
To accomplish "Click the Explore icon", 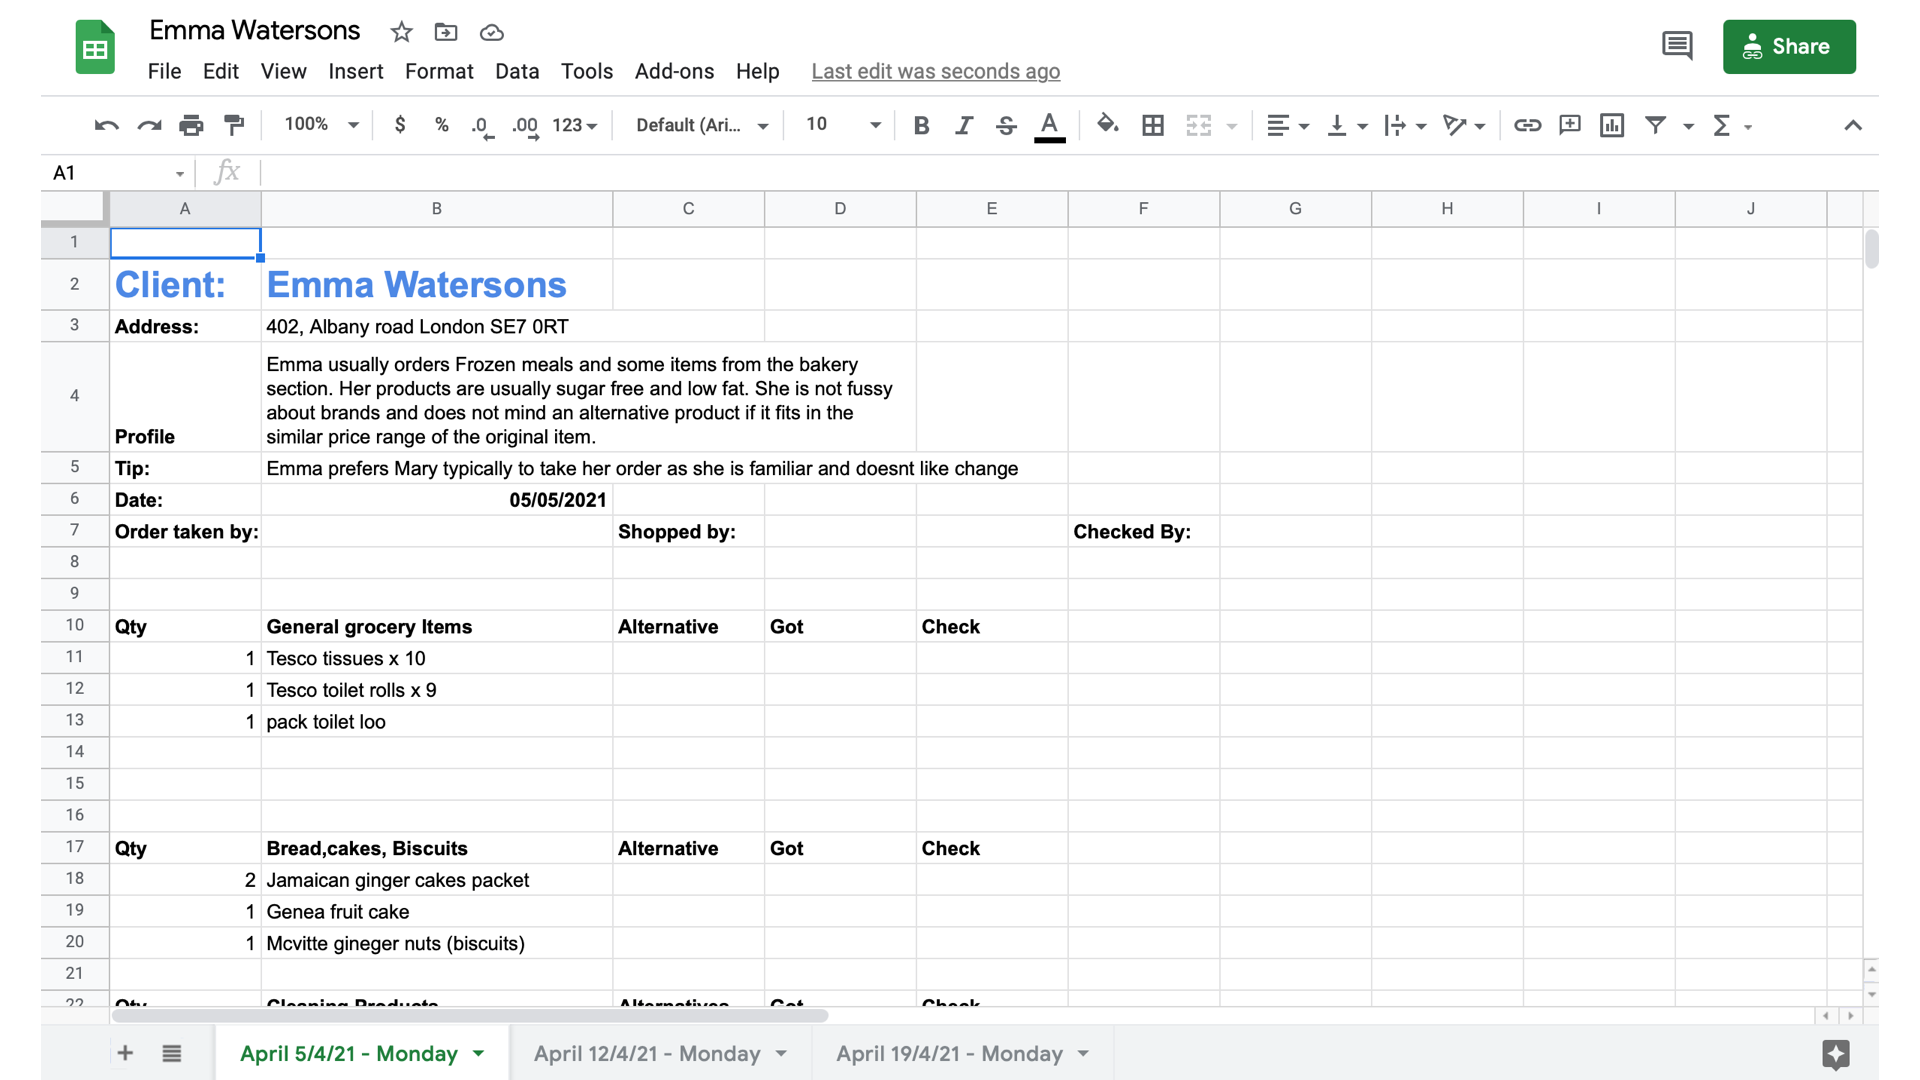I will point(1836,1054).
